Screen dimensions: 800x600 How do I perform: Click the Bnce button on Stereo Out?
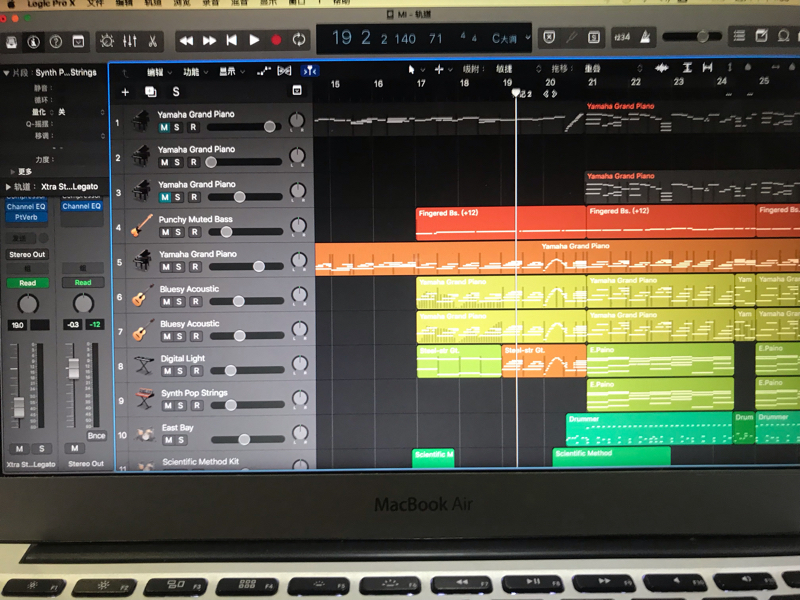coord(96,435)
